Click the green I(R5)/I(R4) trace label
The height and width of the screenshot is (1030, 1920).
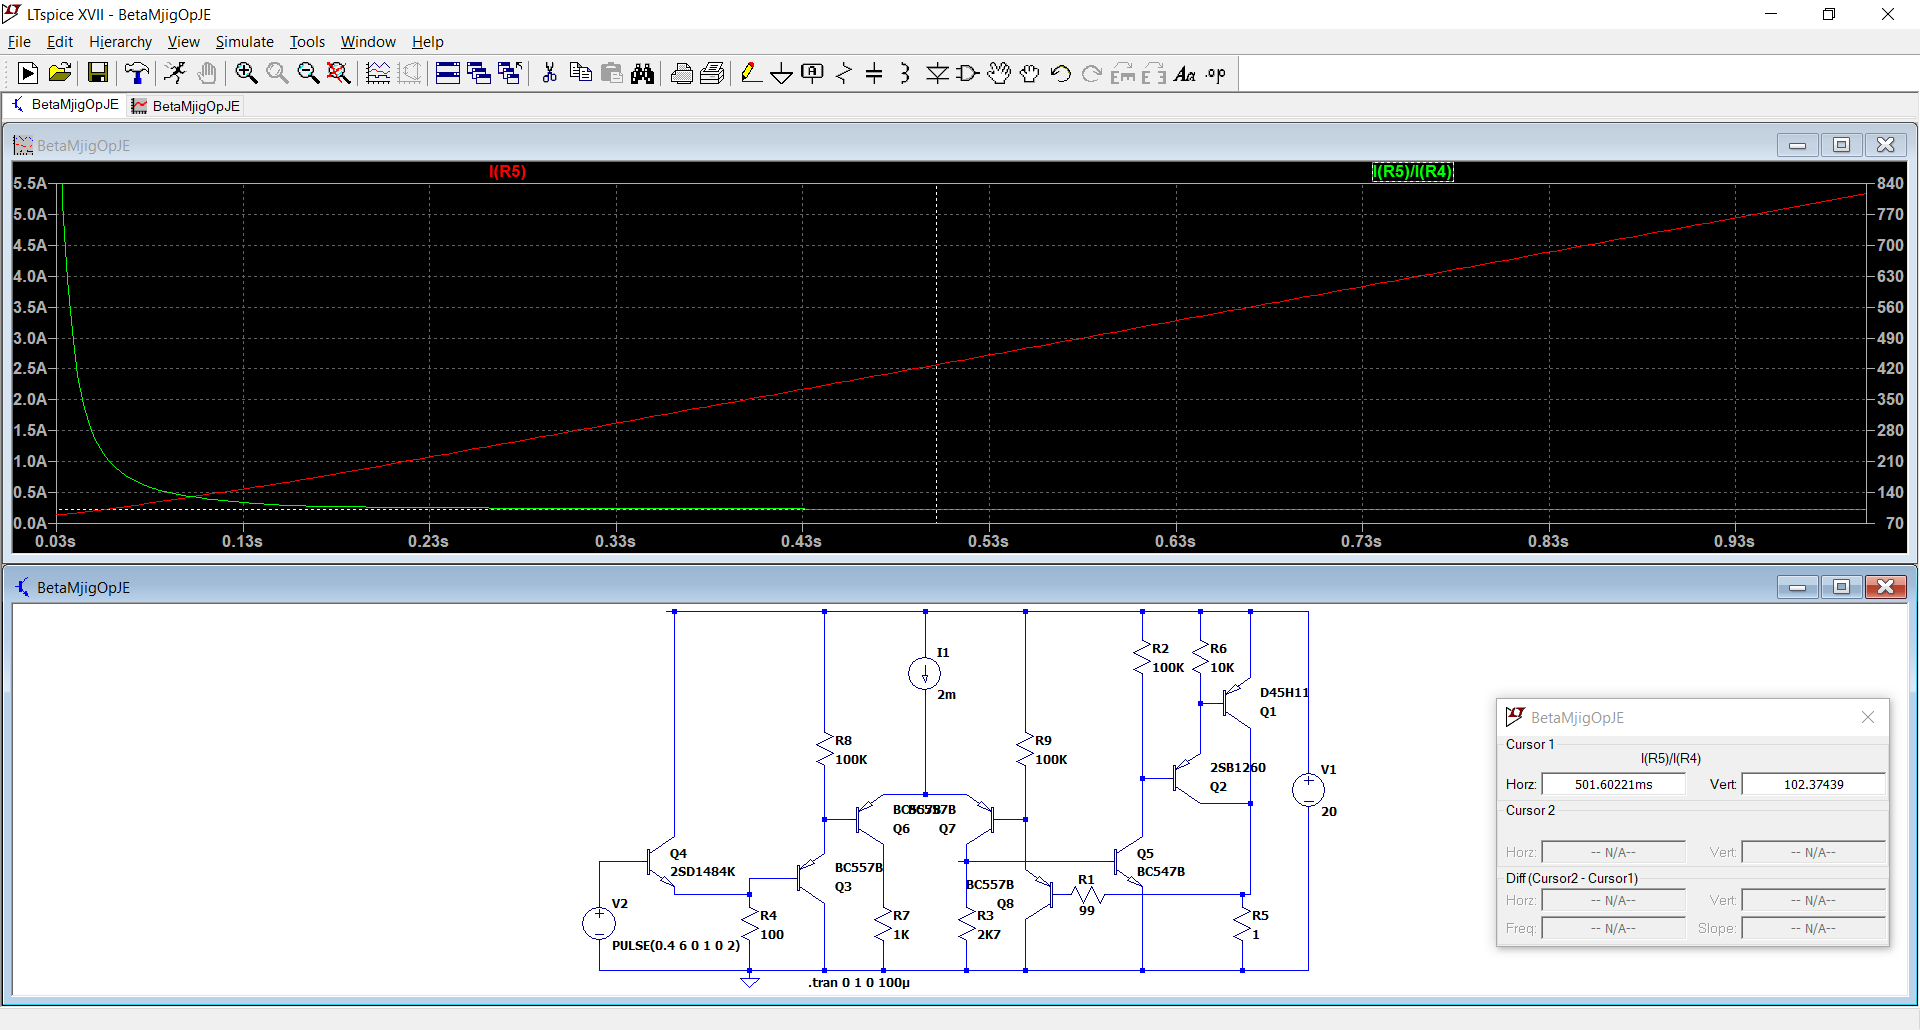pos(1412,171)
